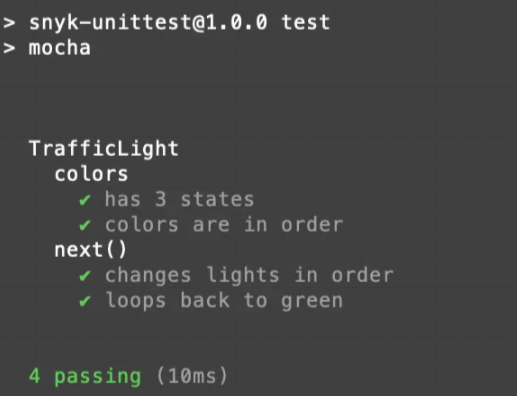This screenshot has height=396, width=517.
Task: Click the "changes lights in order" test line
Action: click(249, 275)
